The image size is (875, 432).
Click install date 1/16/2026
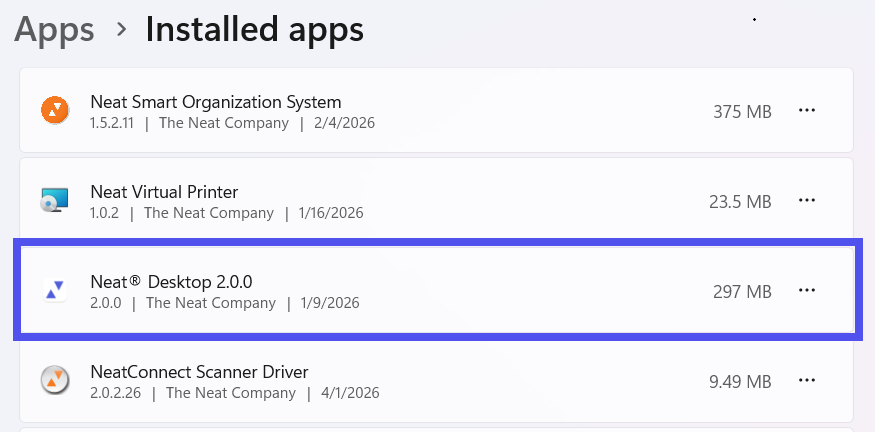[331, 213]
